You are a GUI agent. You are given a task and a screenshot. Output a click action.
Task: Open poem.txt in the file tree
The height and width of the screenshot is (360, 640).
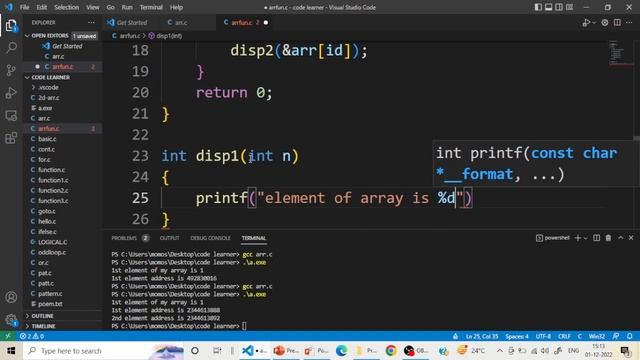coord(63,304)
